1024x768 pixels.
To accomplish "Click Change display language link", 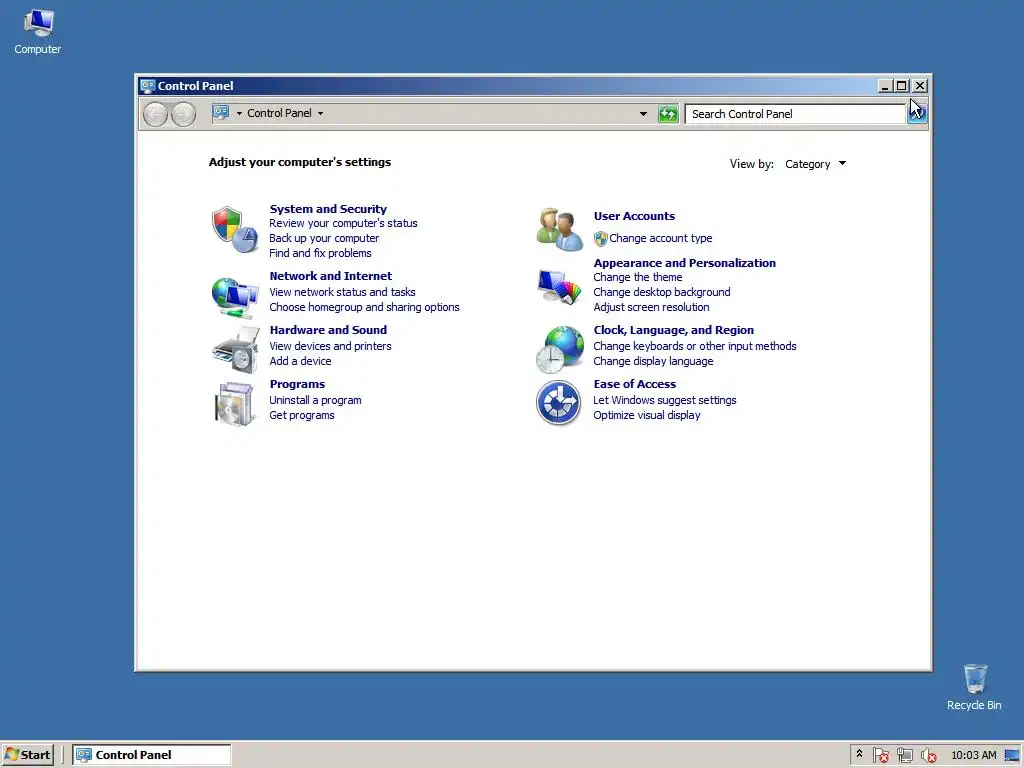I will (653, 362).
